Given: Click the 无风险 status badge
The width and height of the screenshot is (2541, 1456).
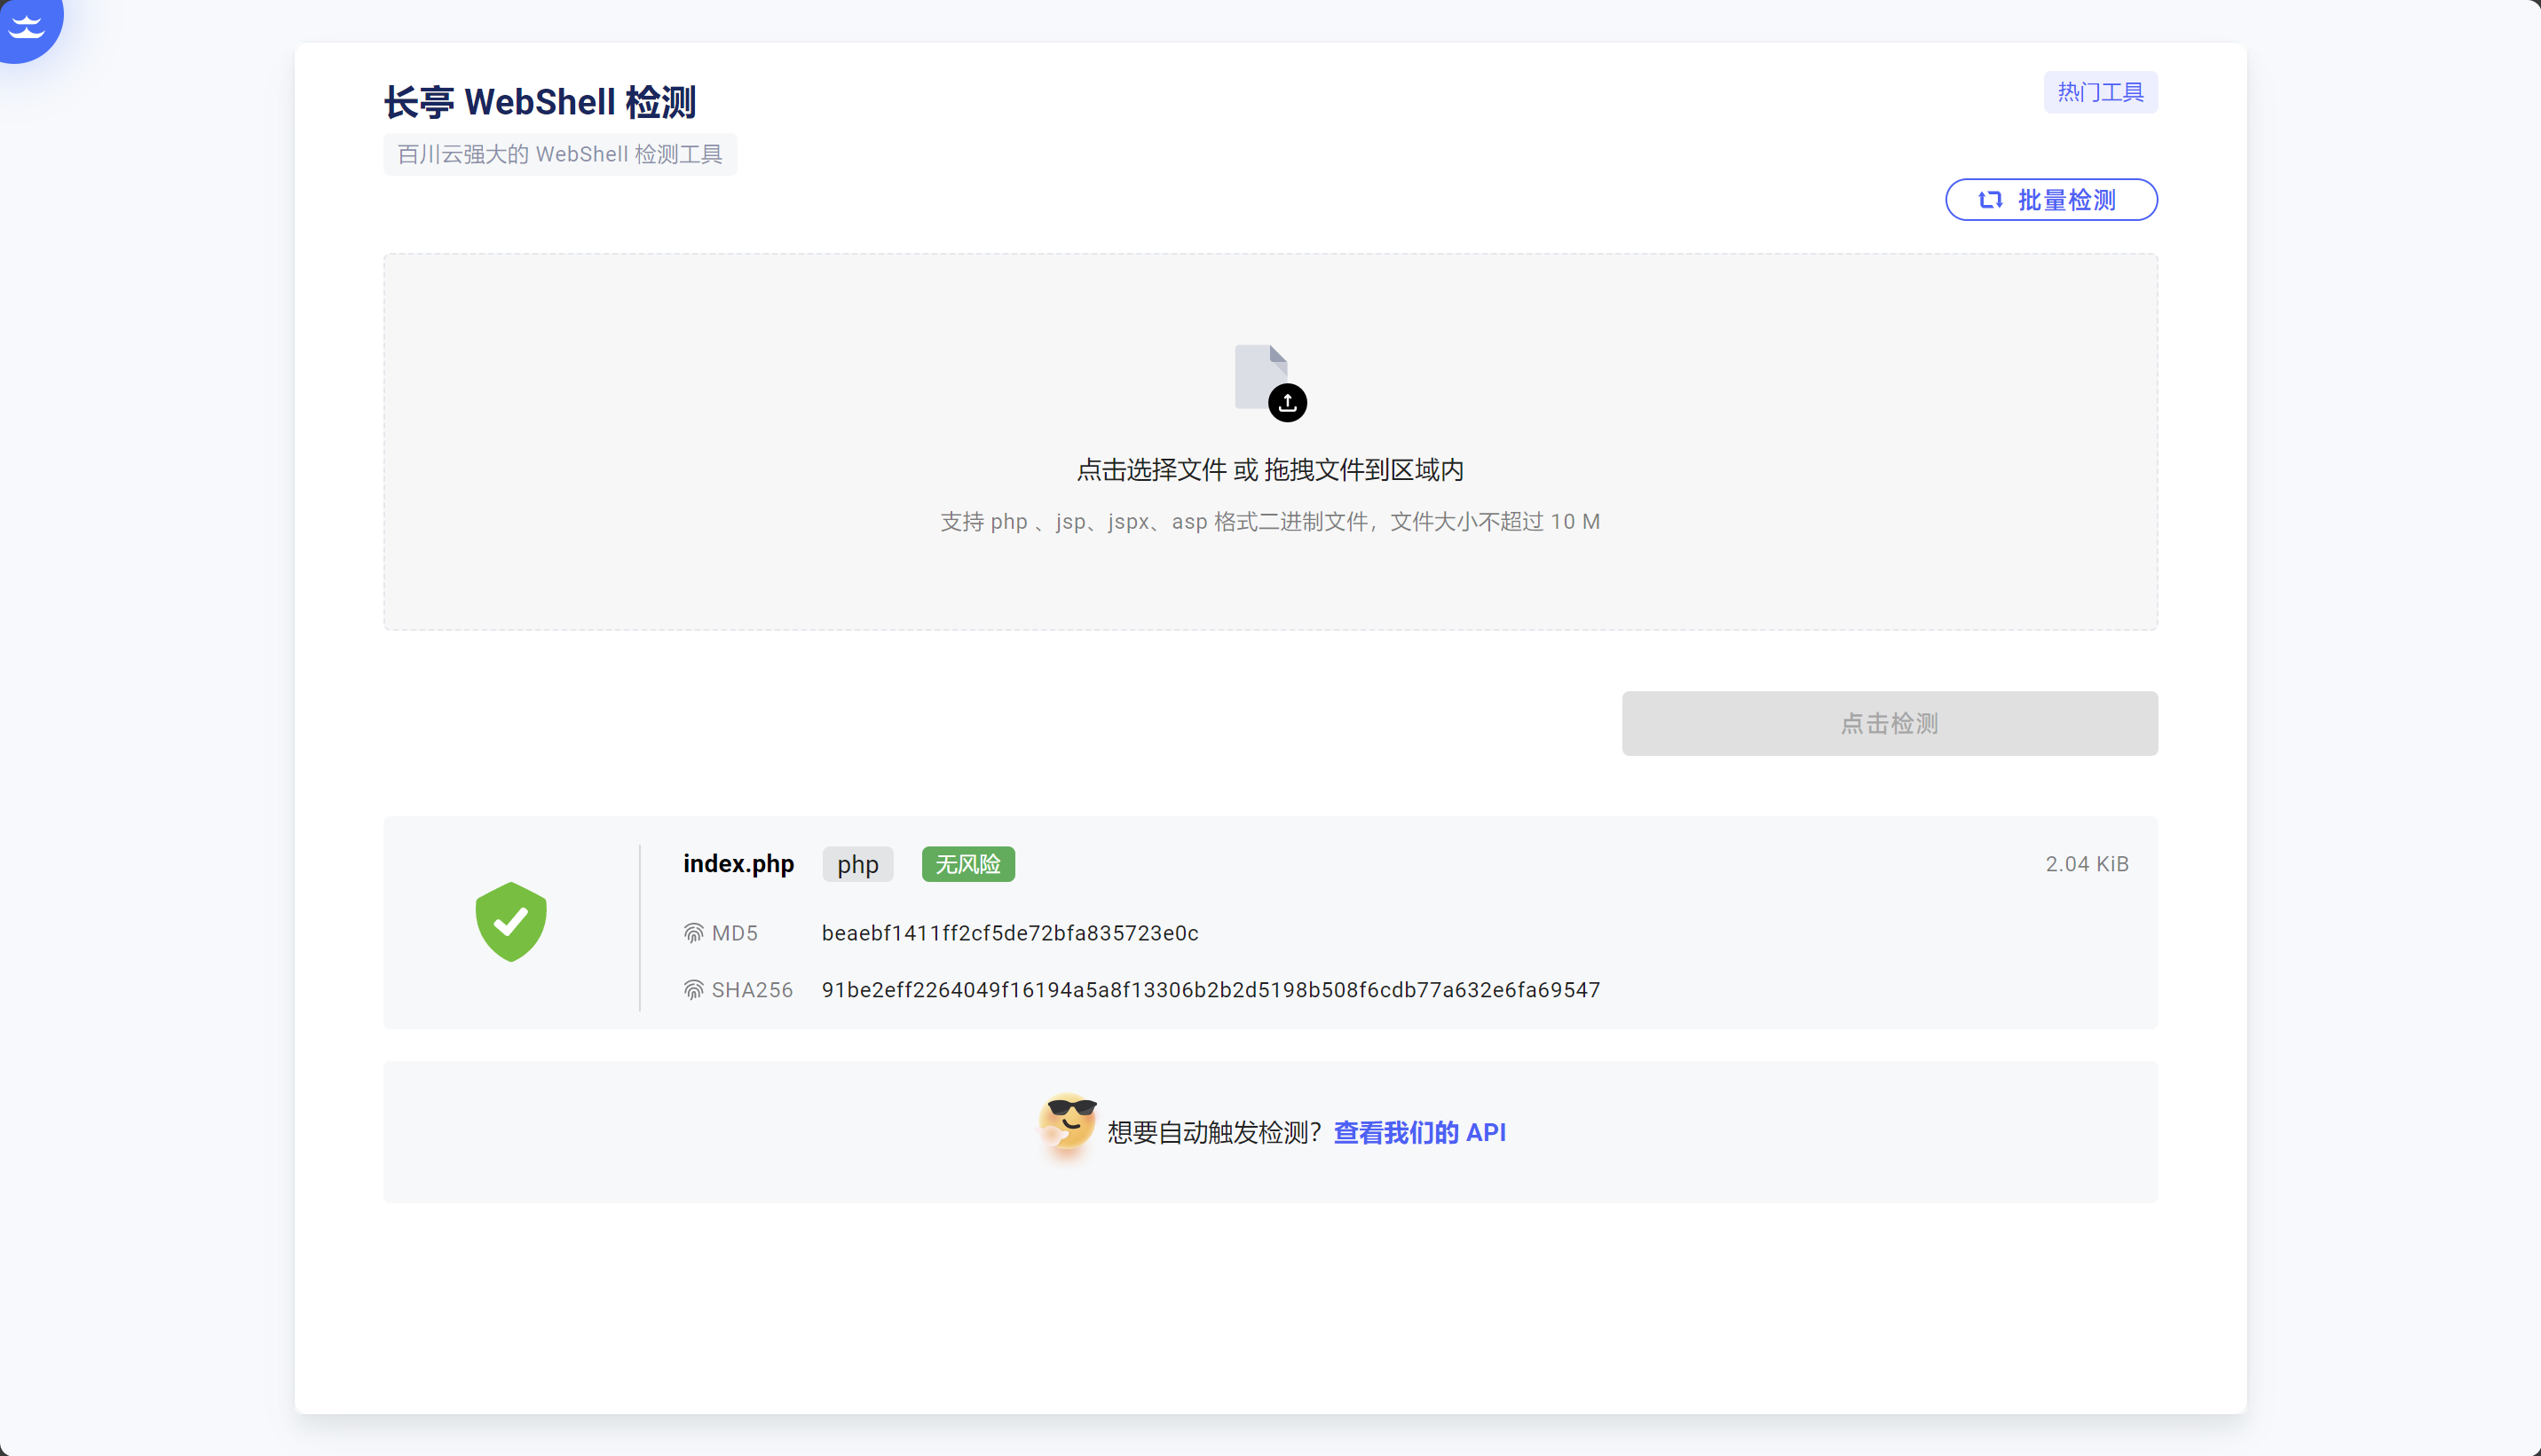Looking at the screenshot, I should click(x=968, y=864).
